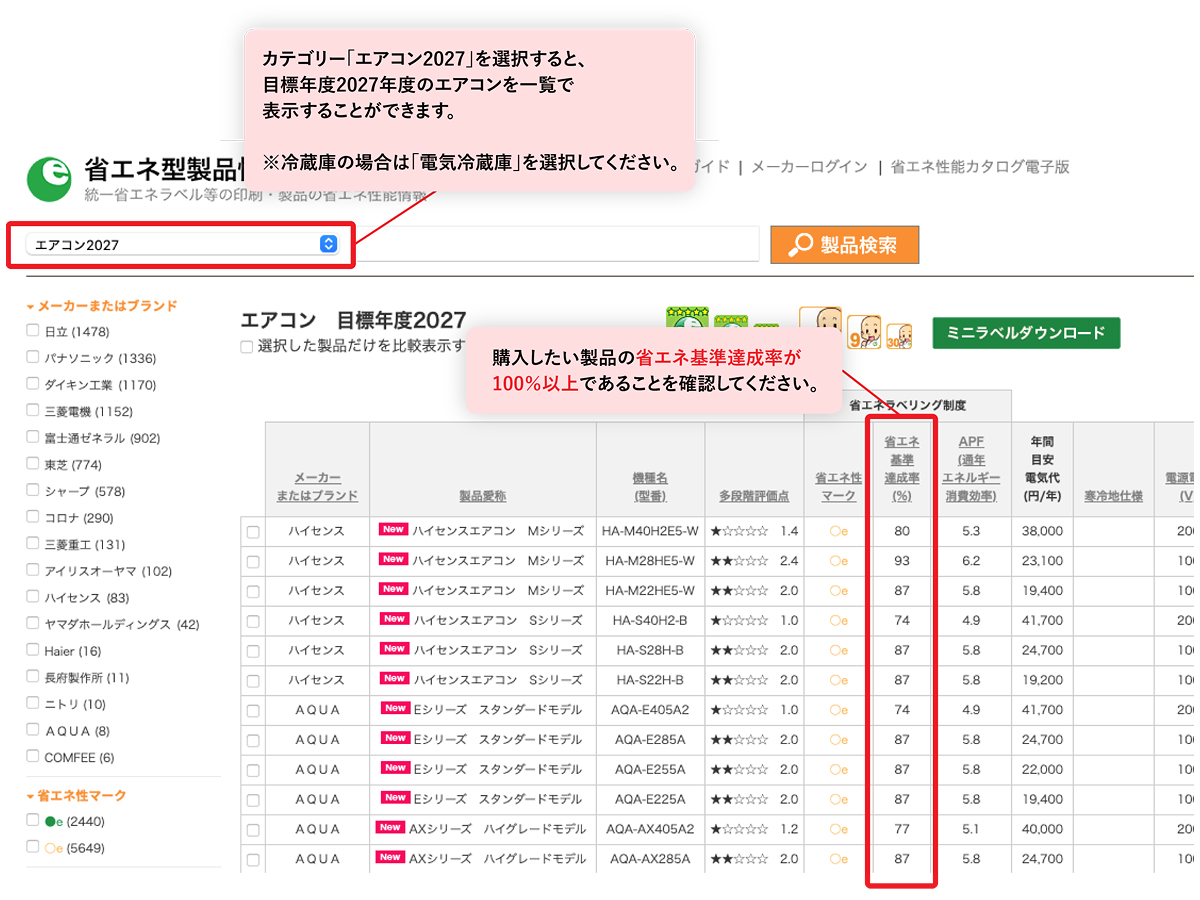Image resolution: width=1200 pixels, height=900 pixels.
Task: Click model cell HA-M22HE5-W
Action: coord(650,591)
